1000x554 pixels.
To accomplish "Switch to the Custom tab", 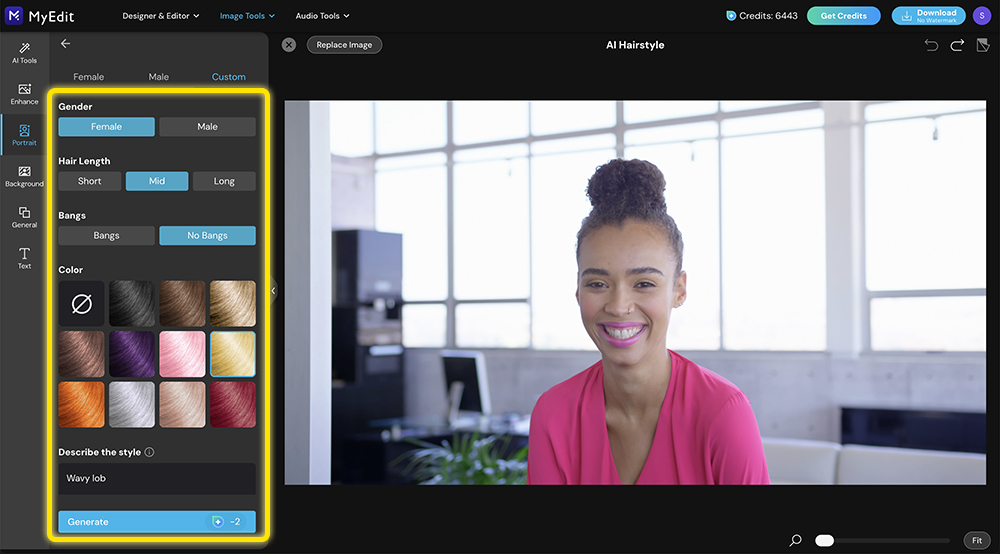I will point(228,77).
